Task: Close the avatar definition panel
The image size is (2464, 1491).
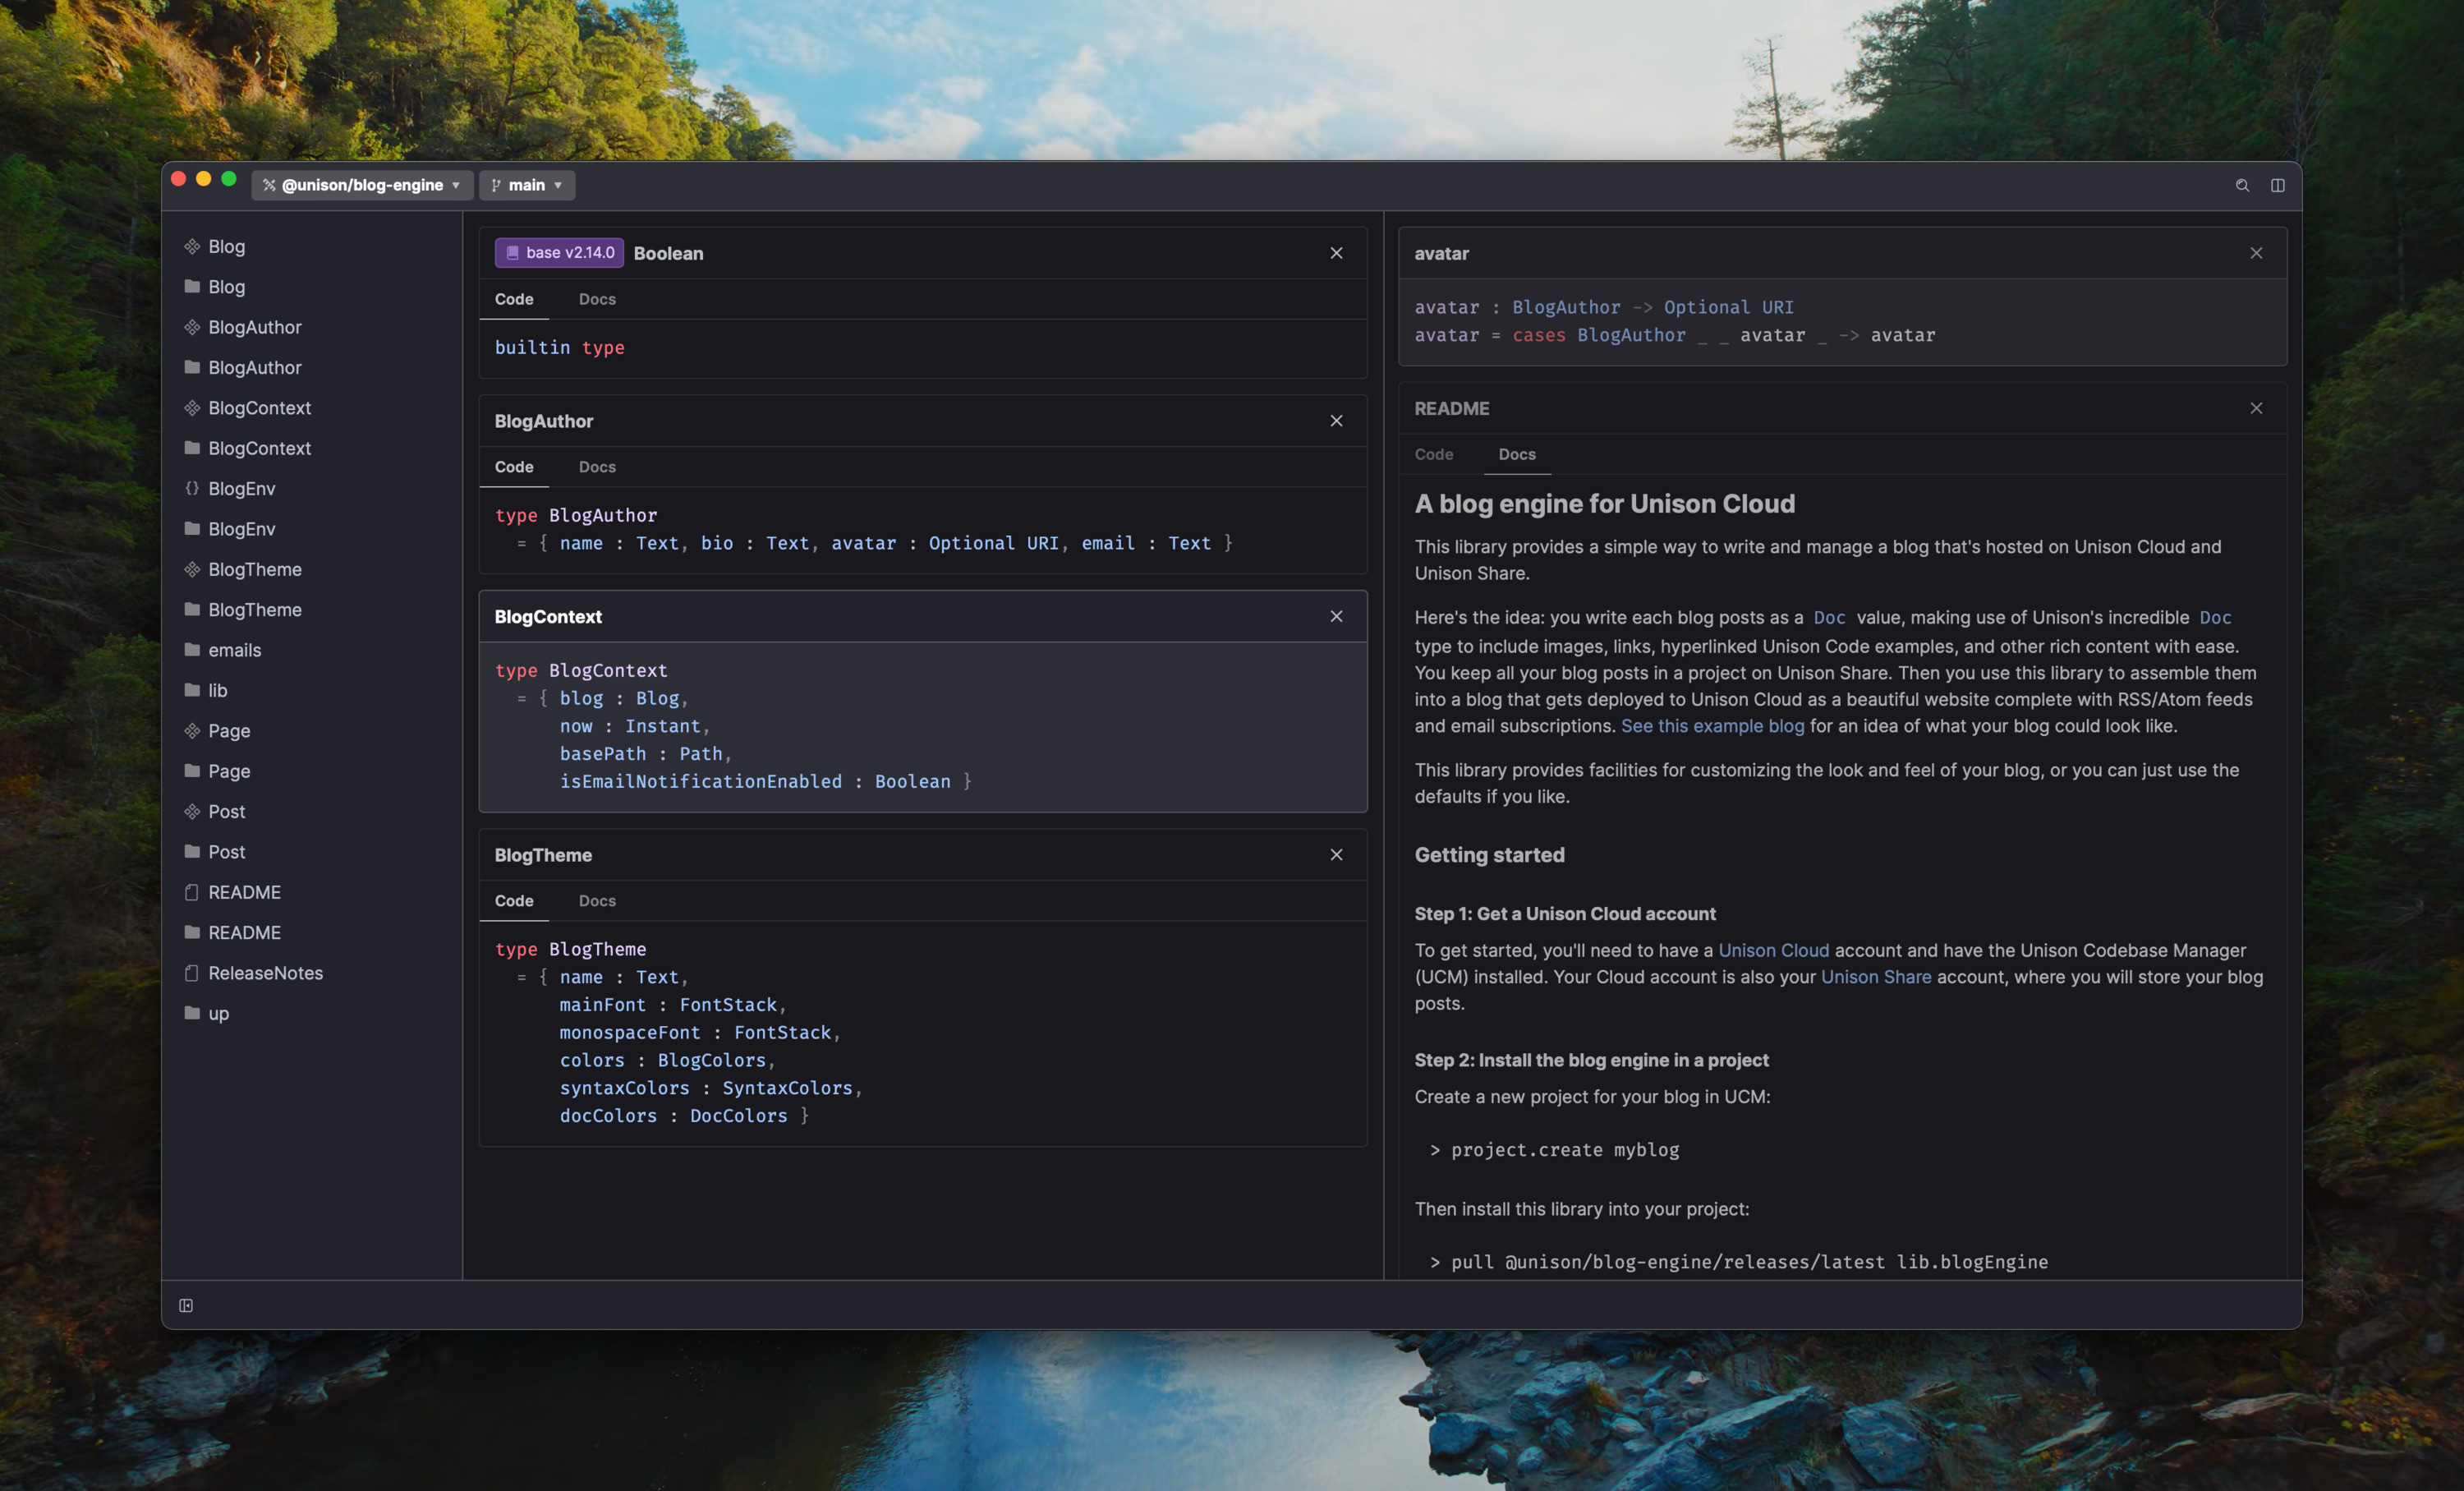Action: point(2256,253)
